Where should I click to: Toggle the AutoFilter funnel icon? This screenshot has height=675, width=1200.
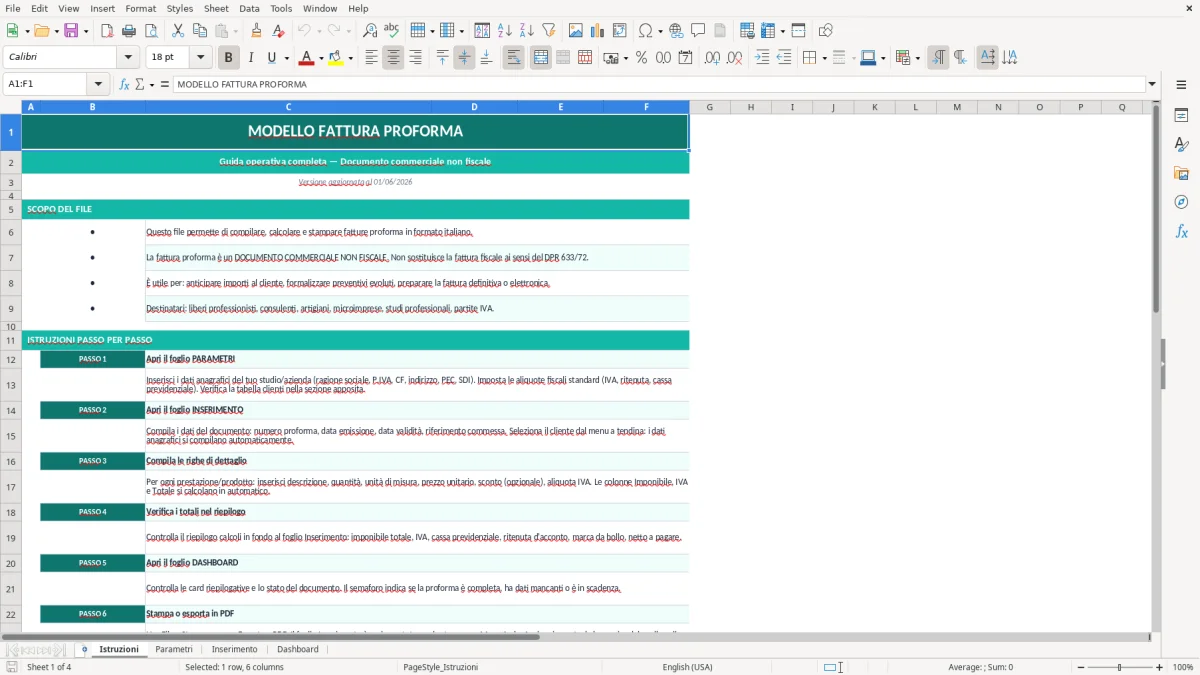tap(548, 31)
